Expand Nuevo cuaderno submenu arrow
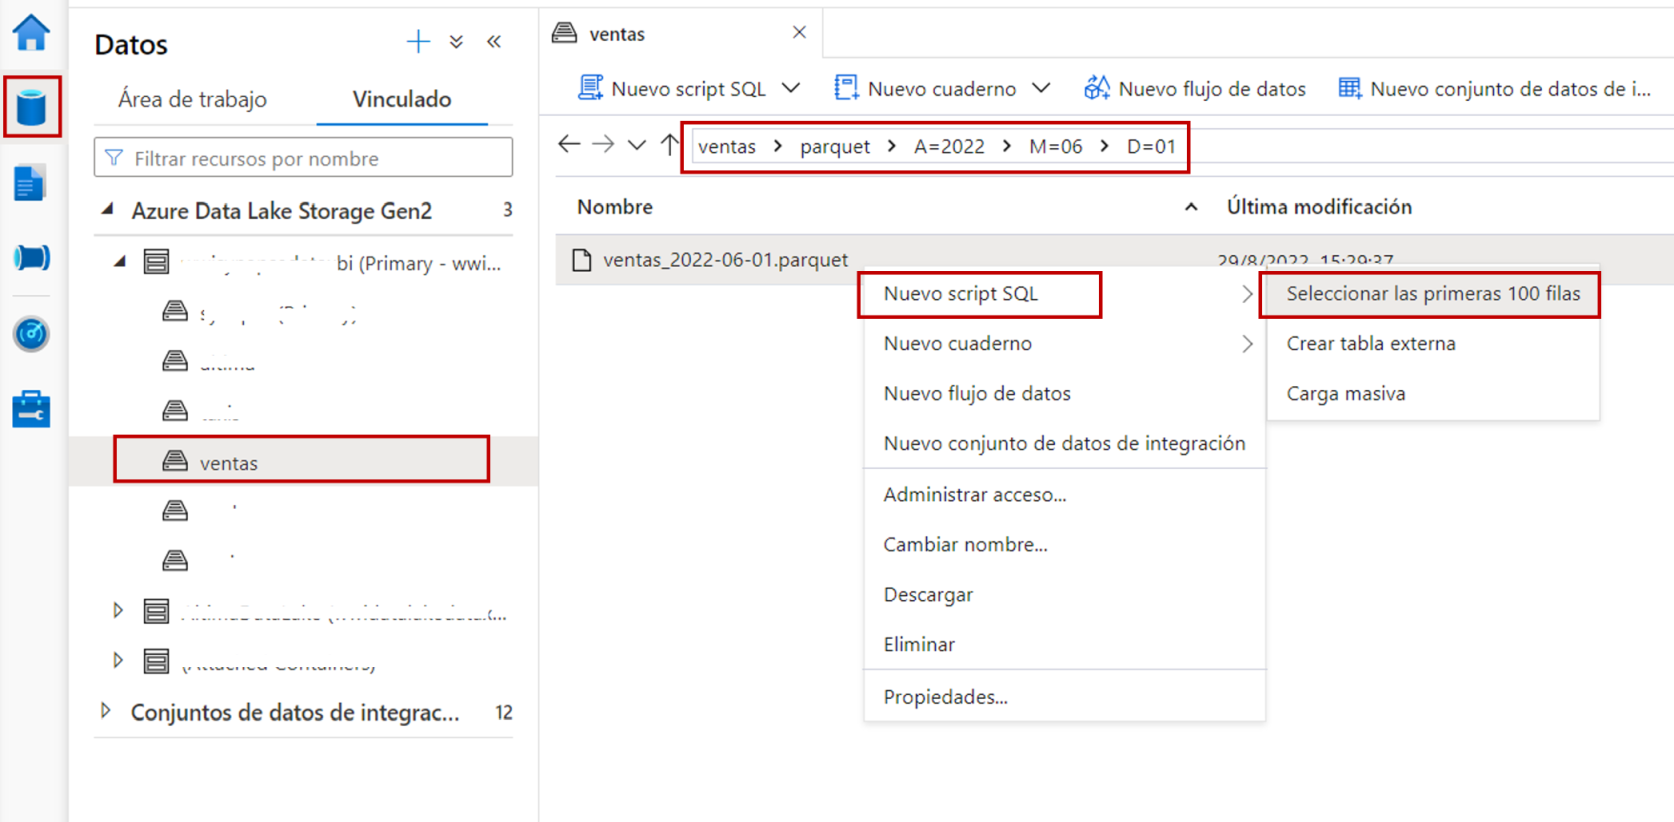Viewport: 1674px width, 822px height. click(1247, 344)
